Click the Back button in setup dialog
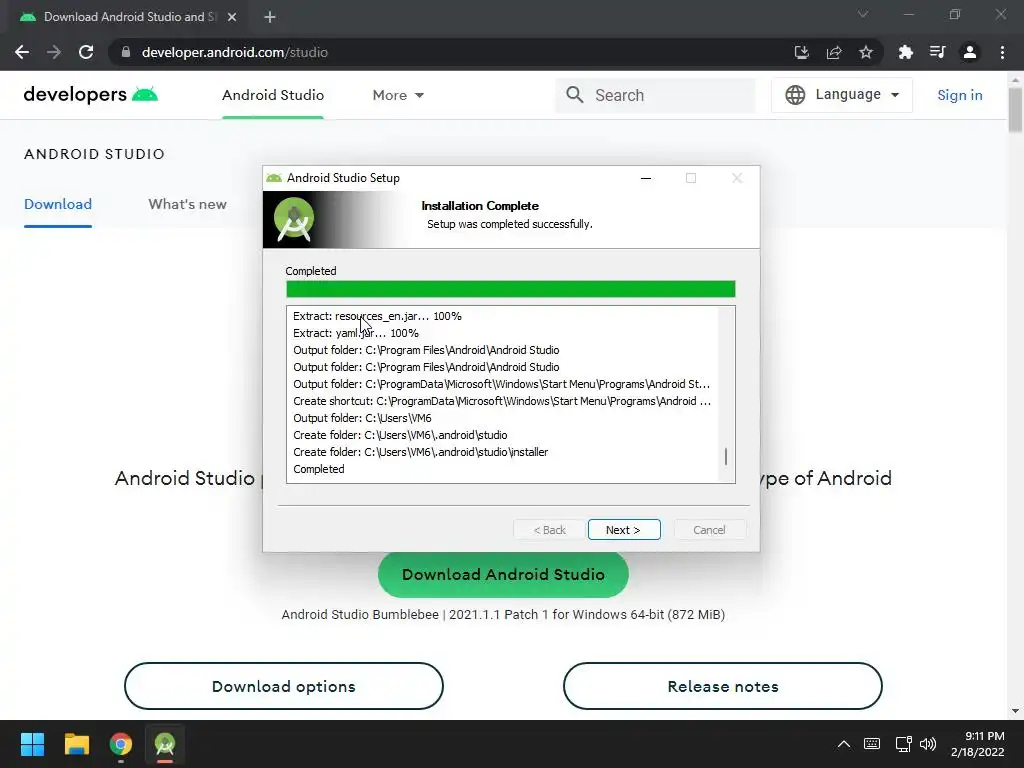The image size is (1024, 768). point(549,530)
